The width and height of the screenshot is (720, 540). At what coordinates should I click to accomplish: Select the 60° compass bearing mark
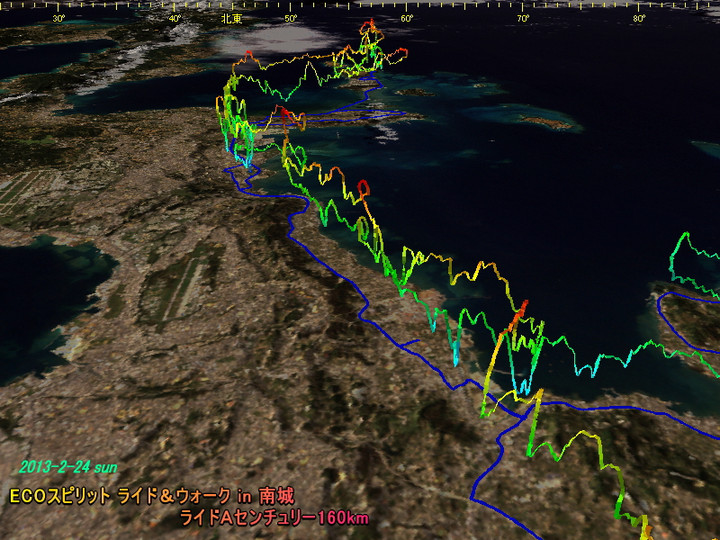407,18
